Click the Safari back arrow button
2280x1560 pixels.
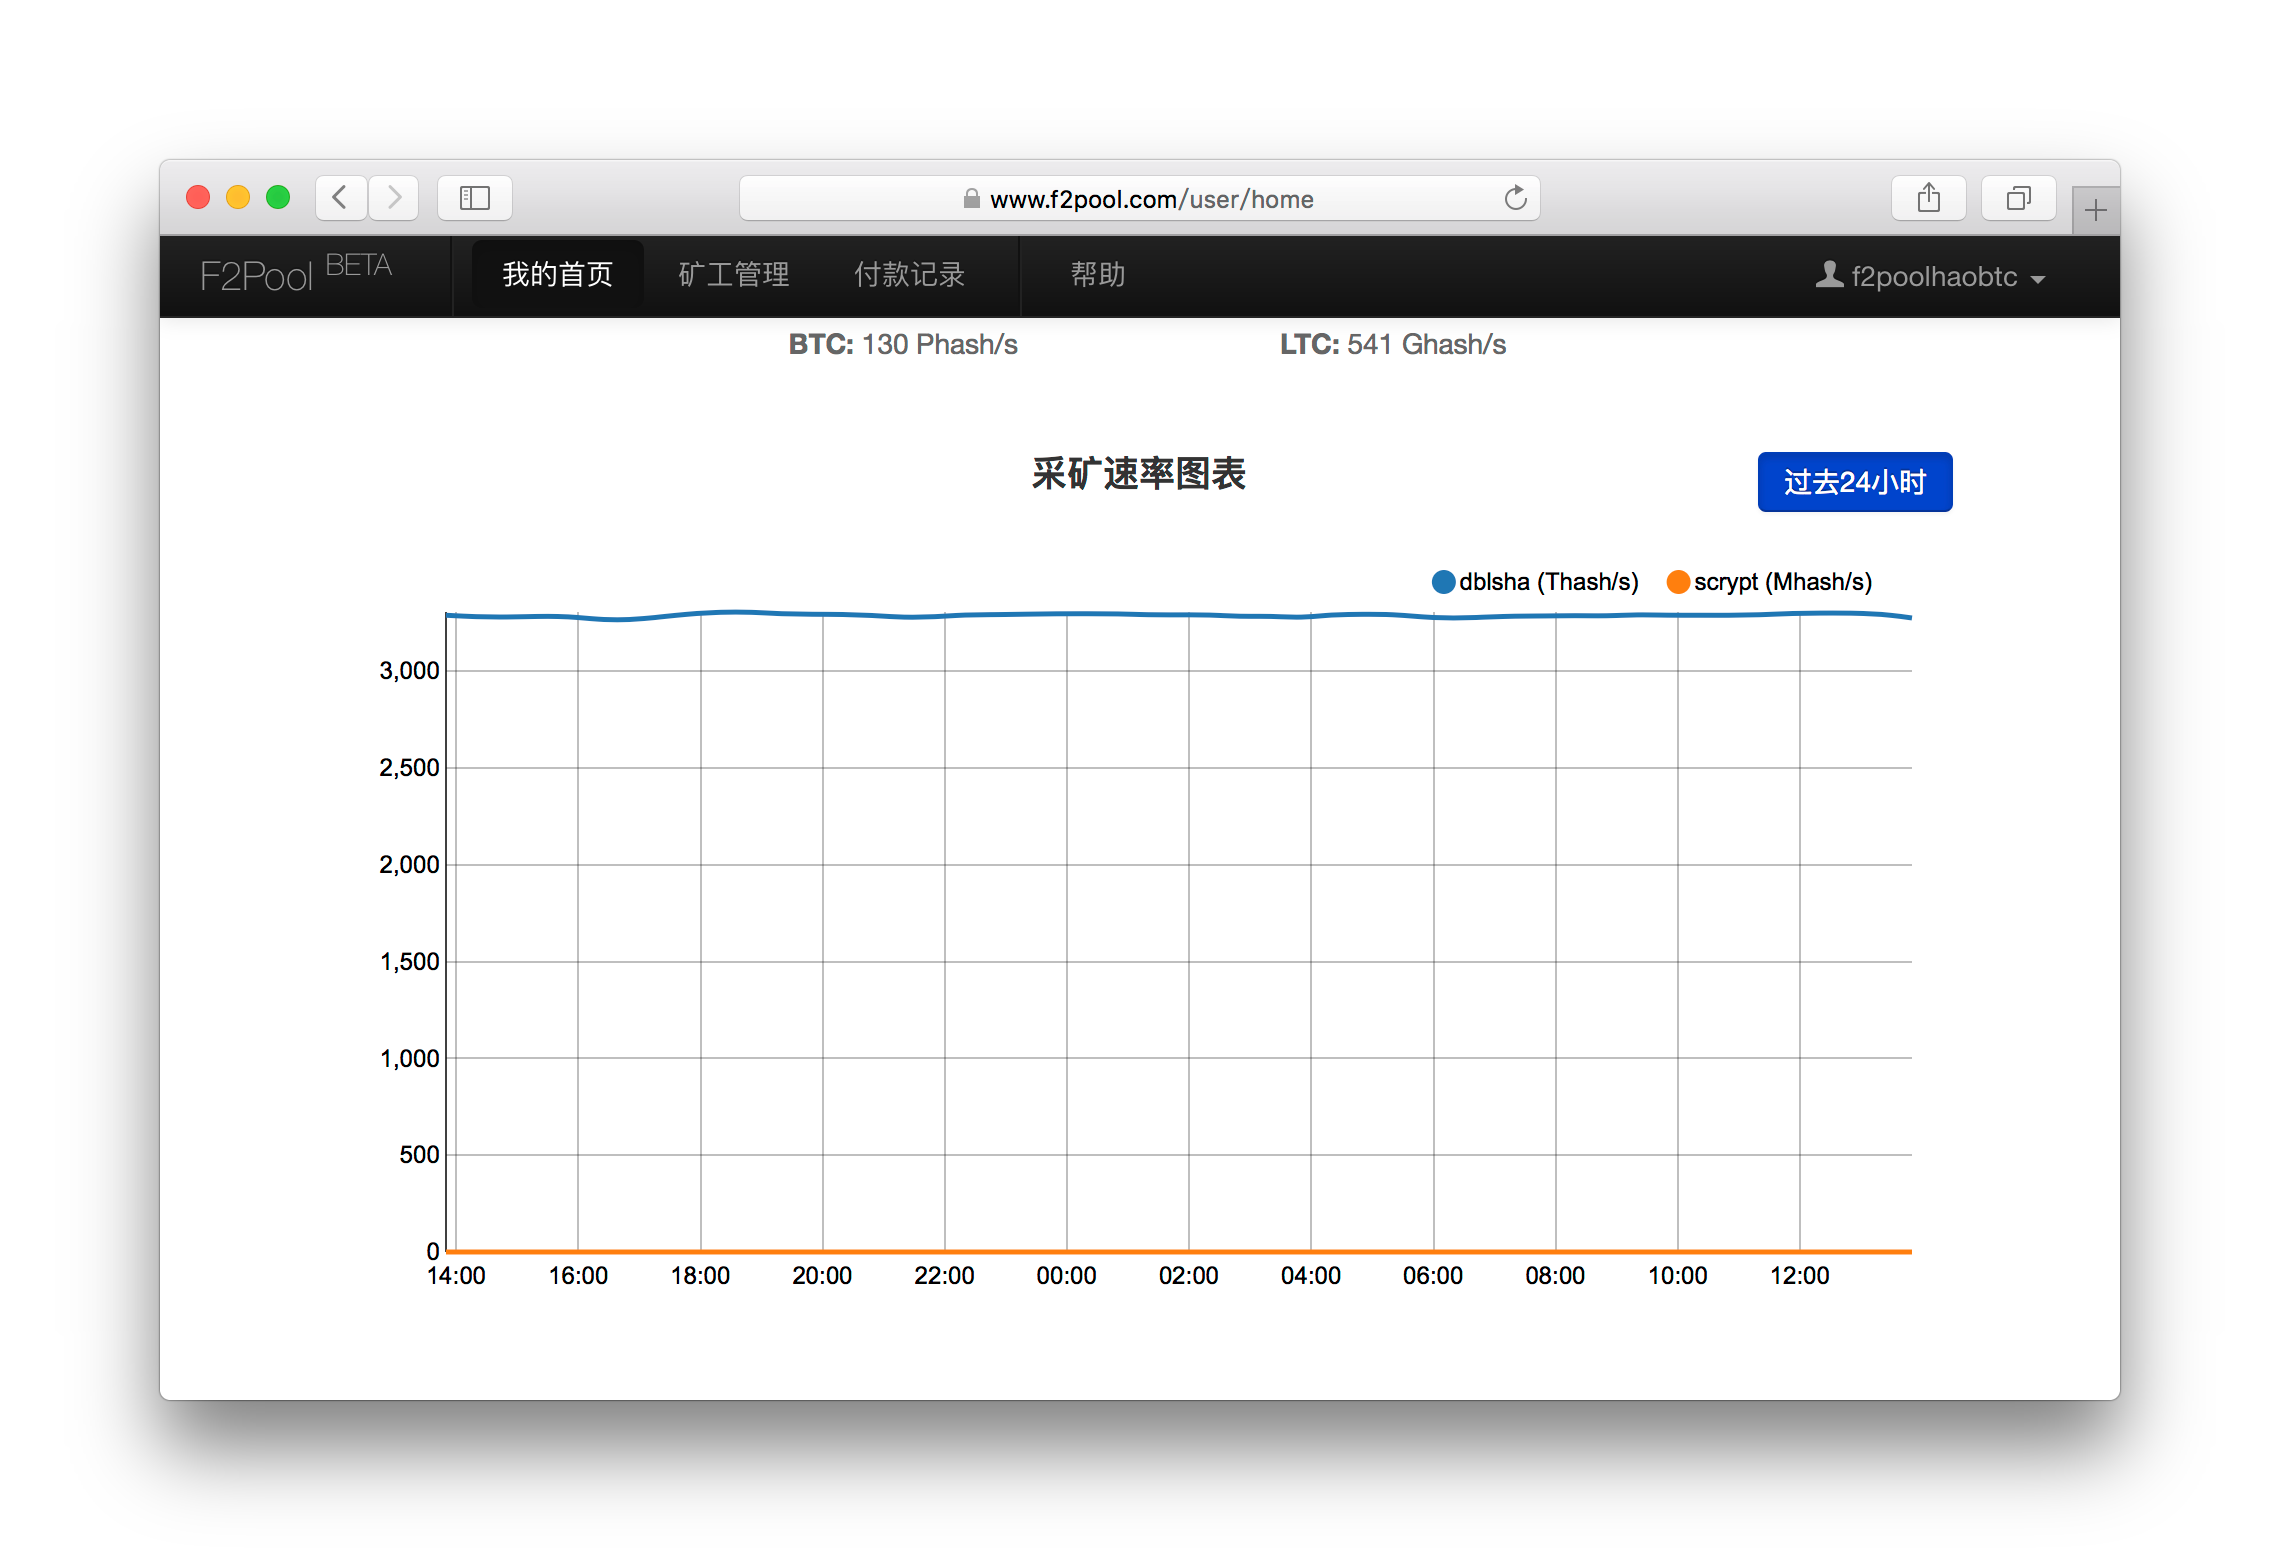pos(340,197)
